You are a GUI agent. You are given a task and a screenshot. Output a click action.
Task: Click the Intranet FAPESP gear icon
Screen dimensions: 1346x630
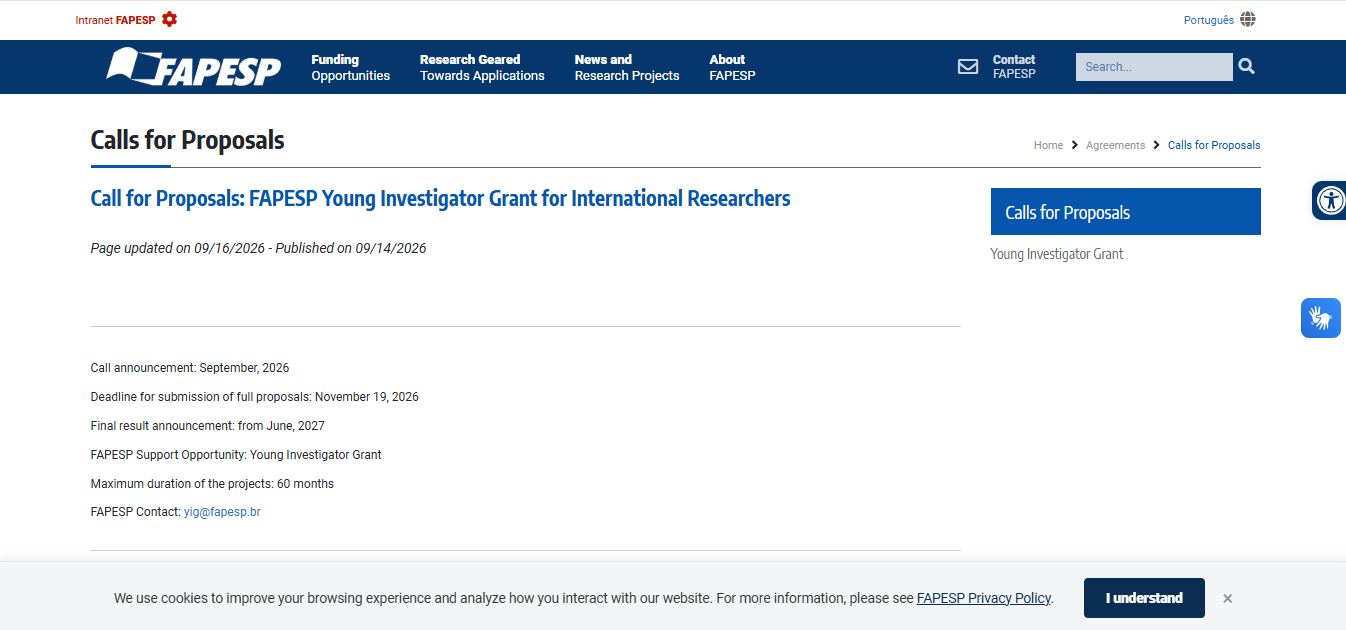(169, 19)
